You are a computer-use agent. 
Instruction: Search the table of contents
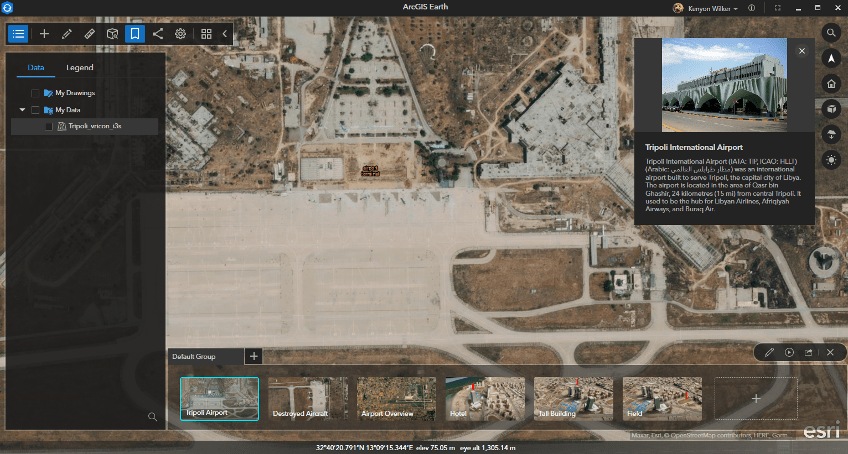coord(153,417)
